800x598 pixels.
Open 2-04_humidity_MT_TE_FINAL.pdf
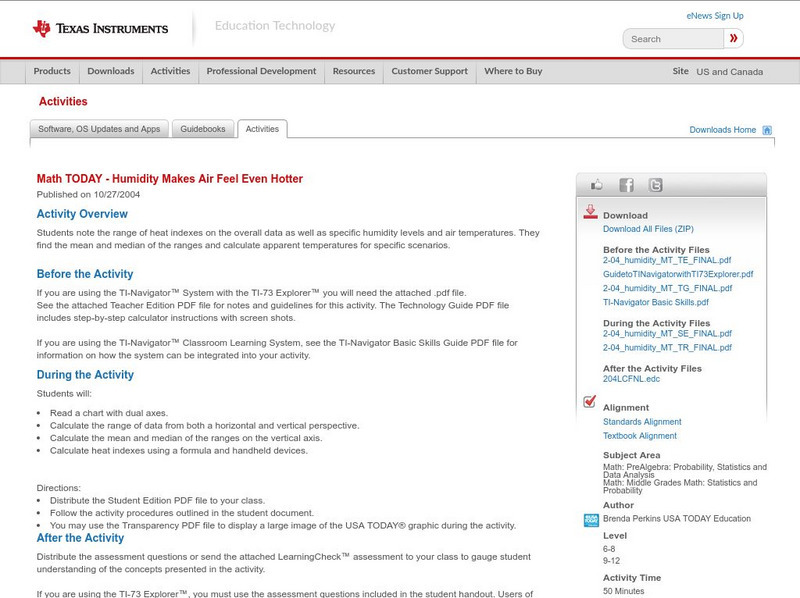667,260
